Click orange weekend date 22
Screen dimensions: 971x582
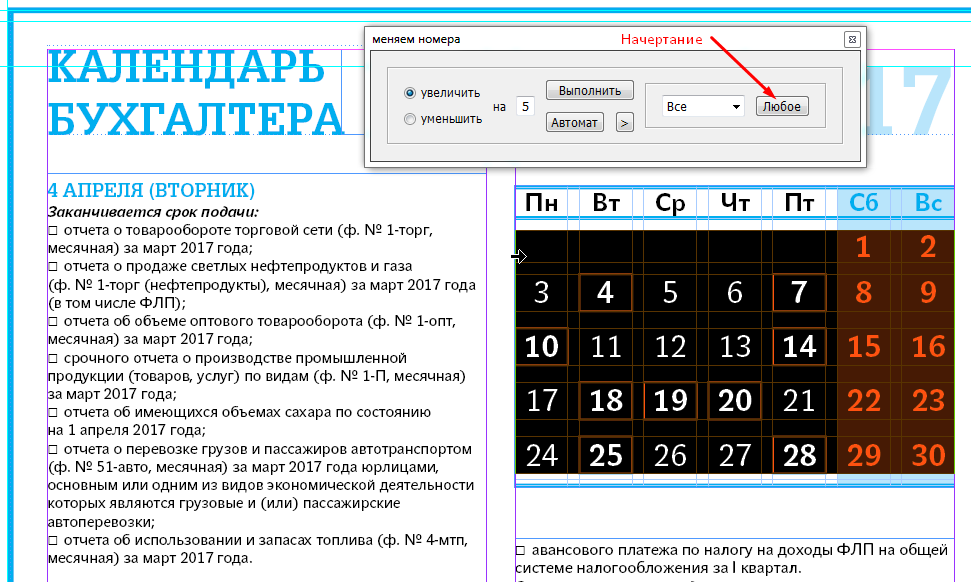(863, 401)
